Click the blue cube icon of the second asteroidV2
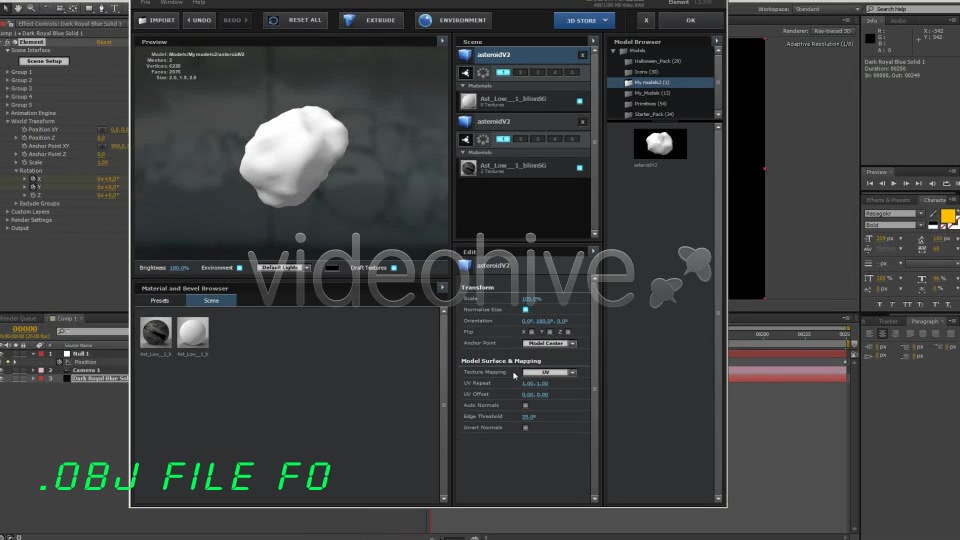Image resolution: width=960 pixels, height=540 pixels. click(465, 122)
